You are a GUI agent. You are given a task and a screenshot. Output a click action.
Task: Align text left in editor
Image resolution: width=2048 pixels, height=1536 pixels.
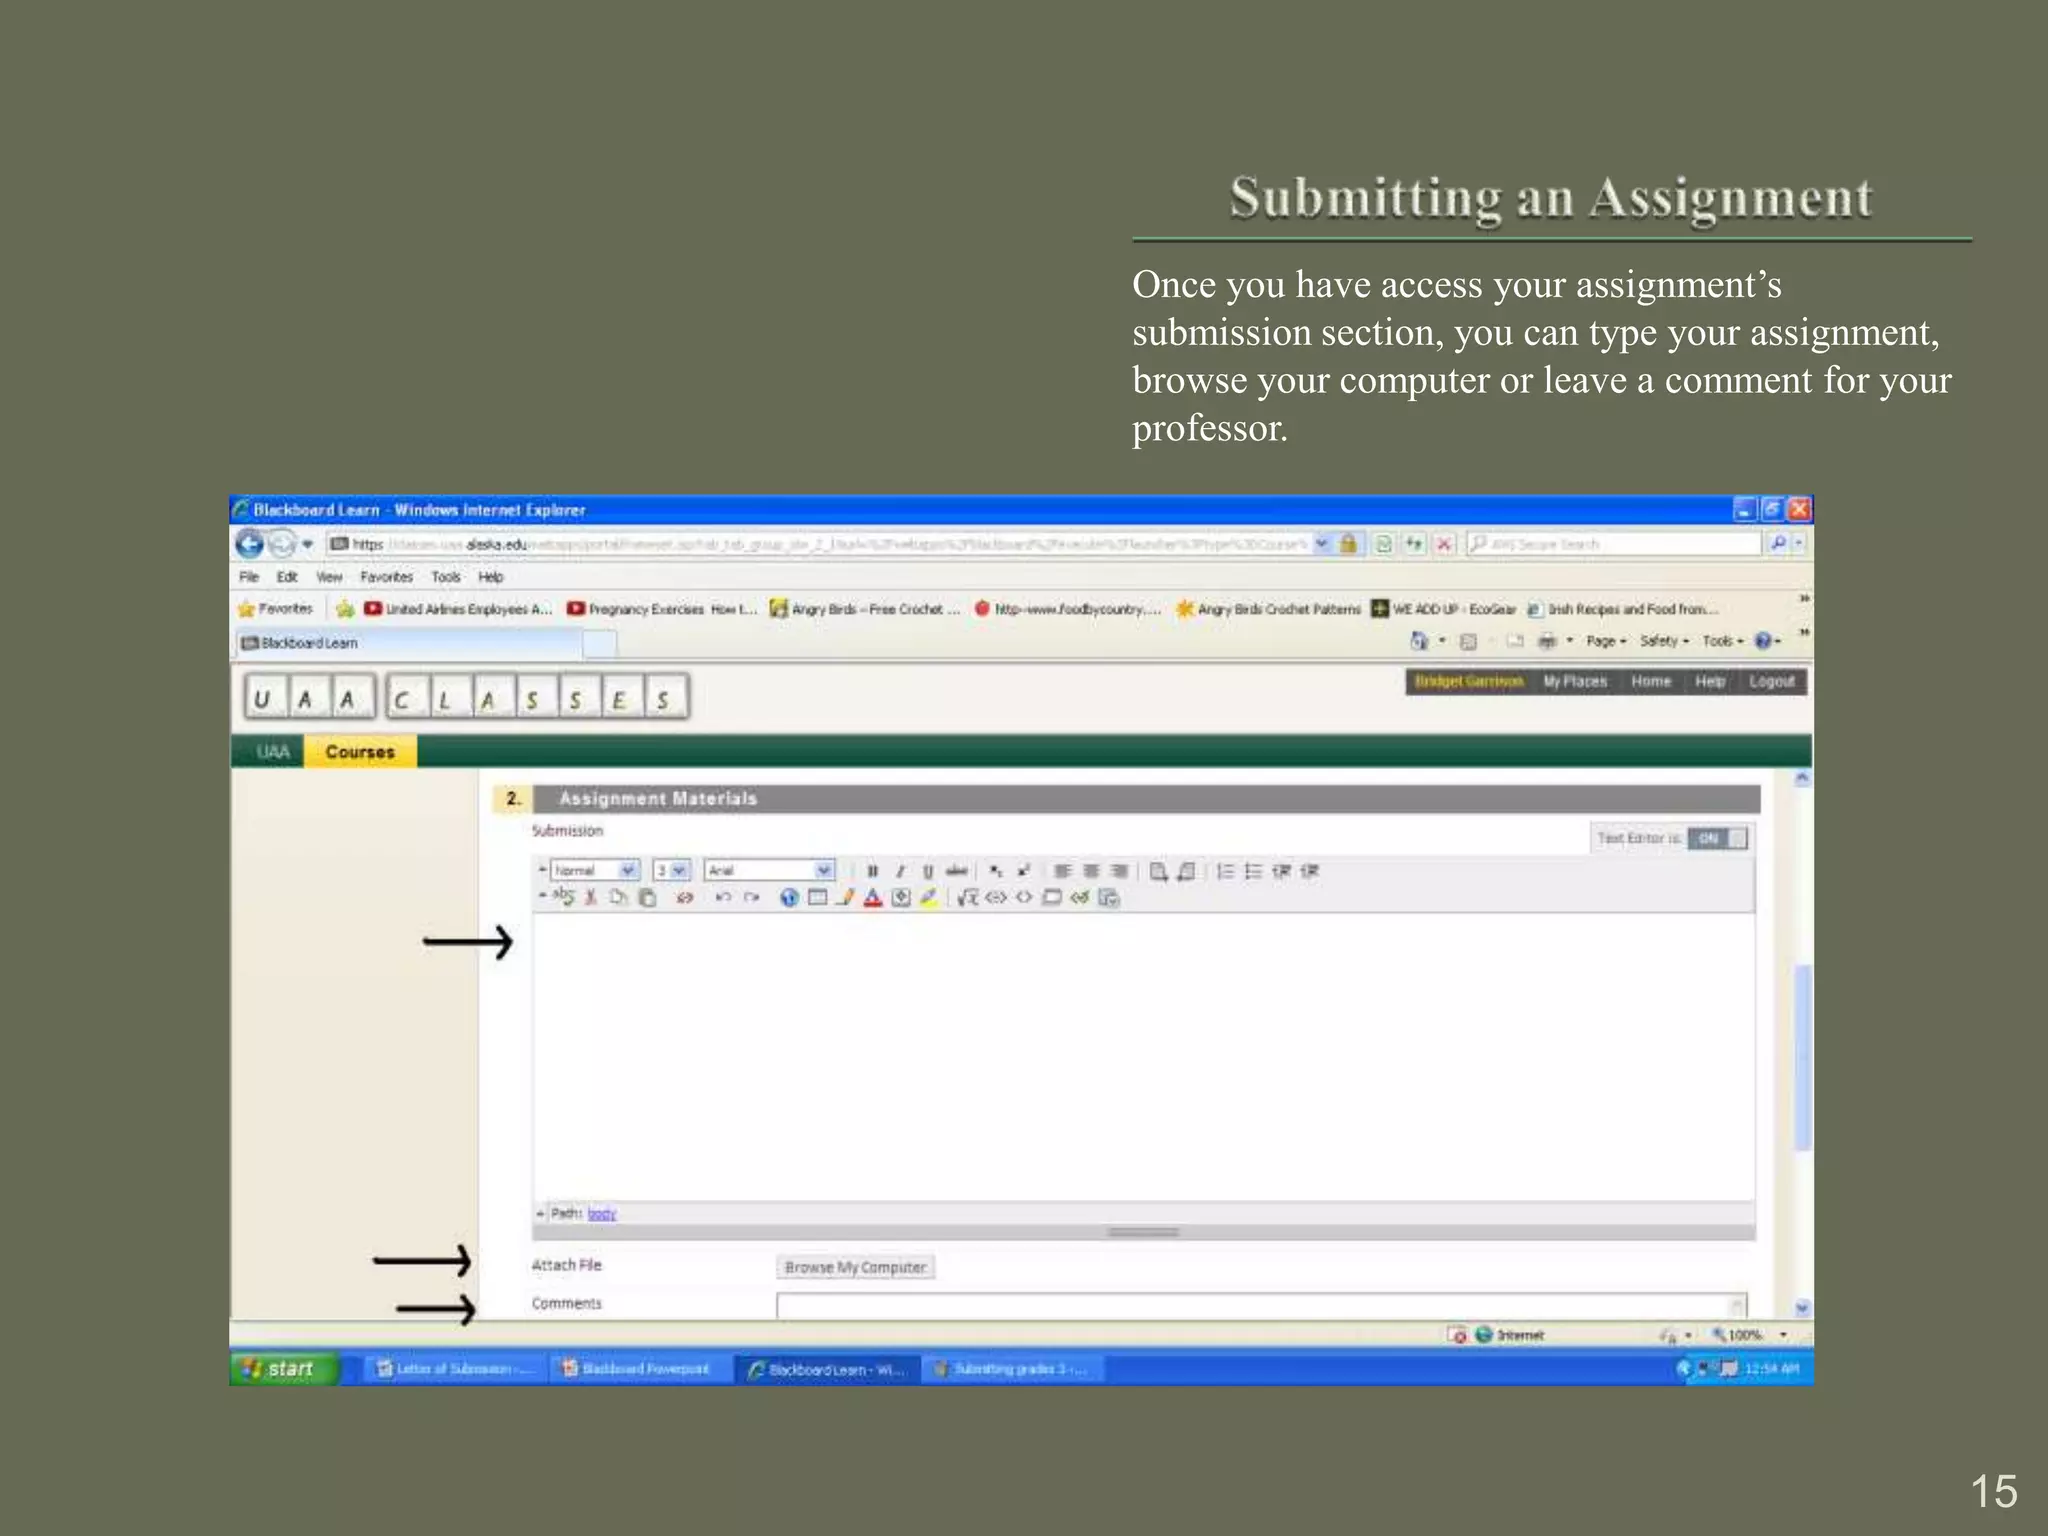pyautogui.click(x=1063, y=871)
